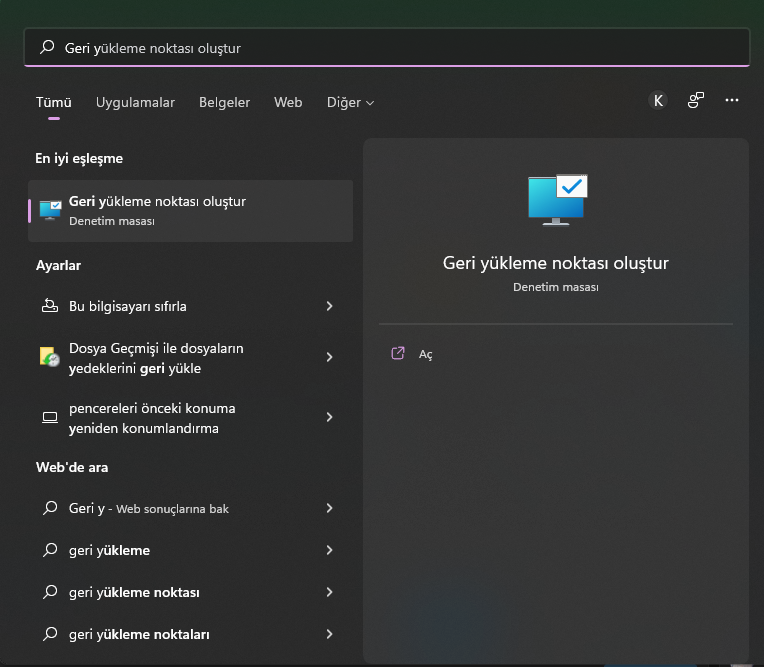Select the Tümü tab
The image size is (764, 667).
(x=54, y=102)
